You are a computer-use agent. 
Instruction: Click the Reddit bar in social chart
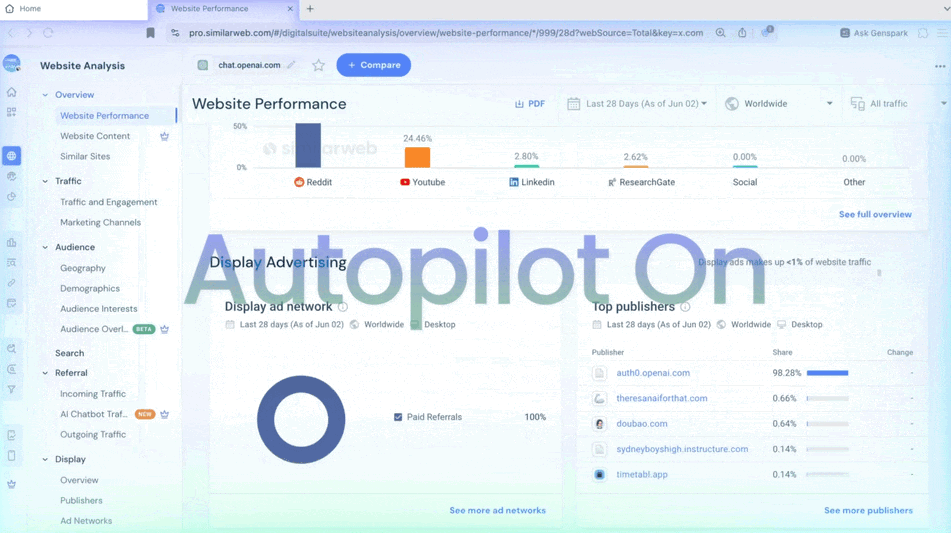pos(308,146)
